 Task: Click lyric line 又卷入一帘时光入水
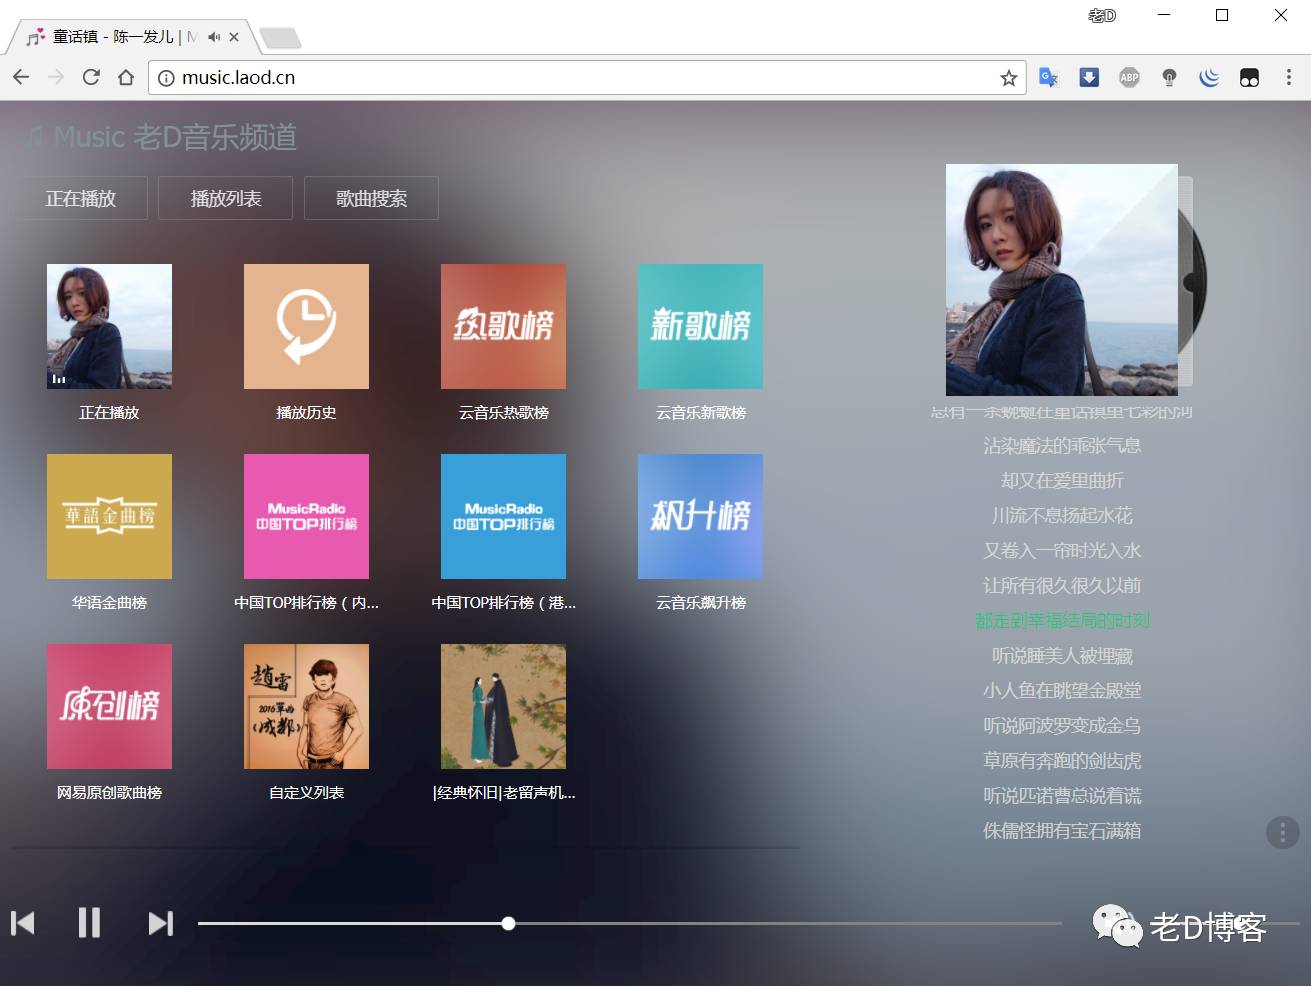point(1062,550)
